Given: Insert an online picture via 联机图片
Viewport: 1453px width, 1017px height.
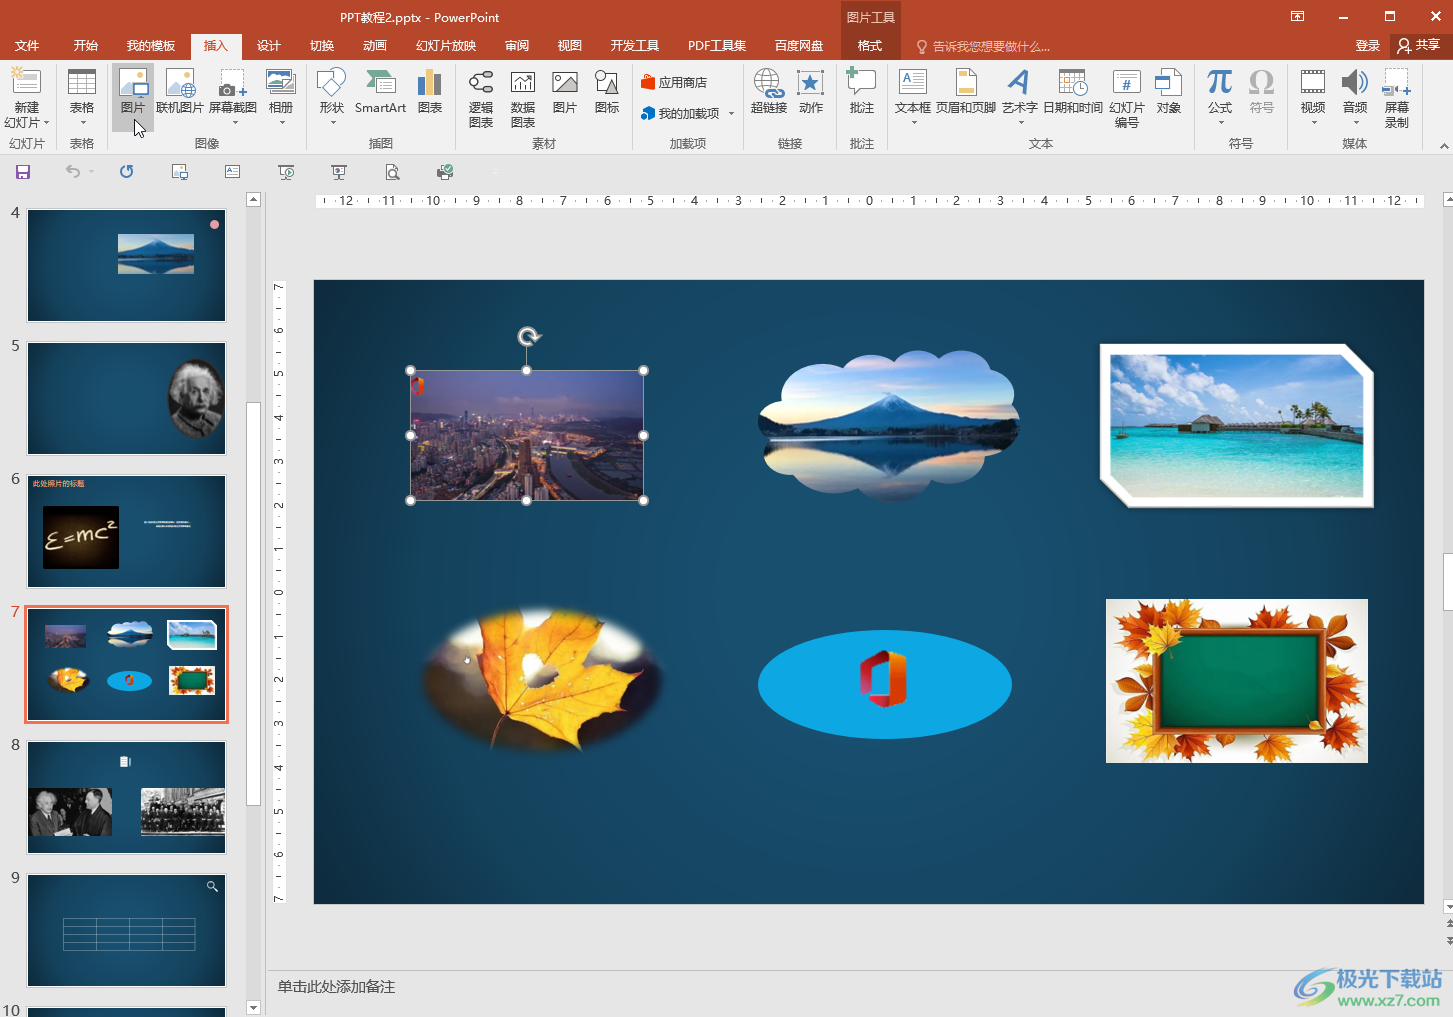Looking at the screenshot, I should pyautogui.click(x=180, y=91).
